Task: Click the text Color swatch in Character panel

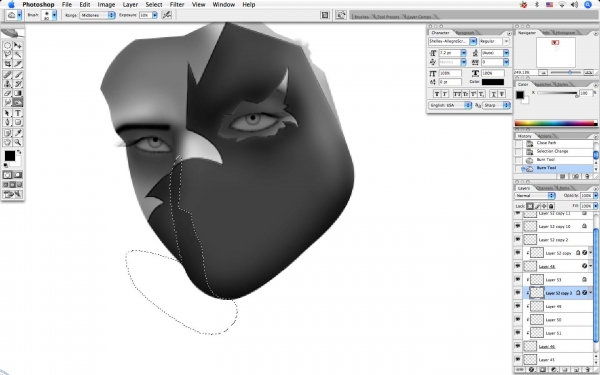Action: pos(493,82)
